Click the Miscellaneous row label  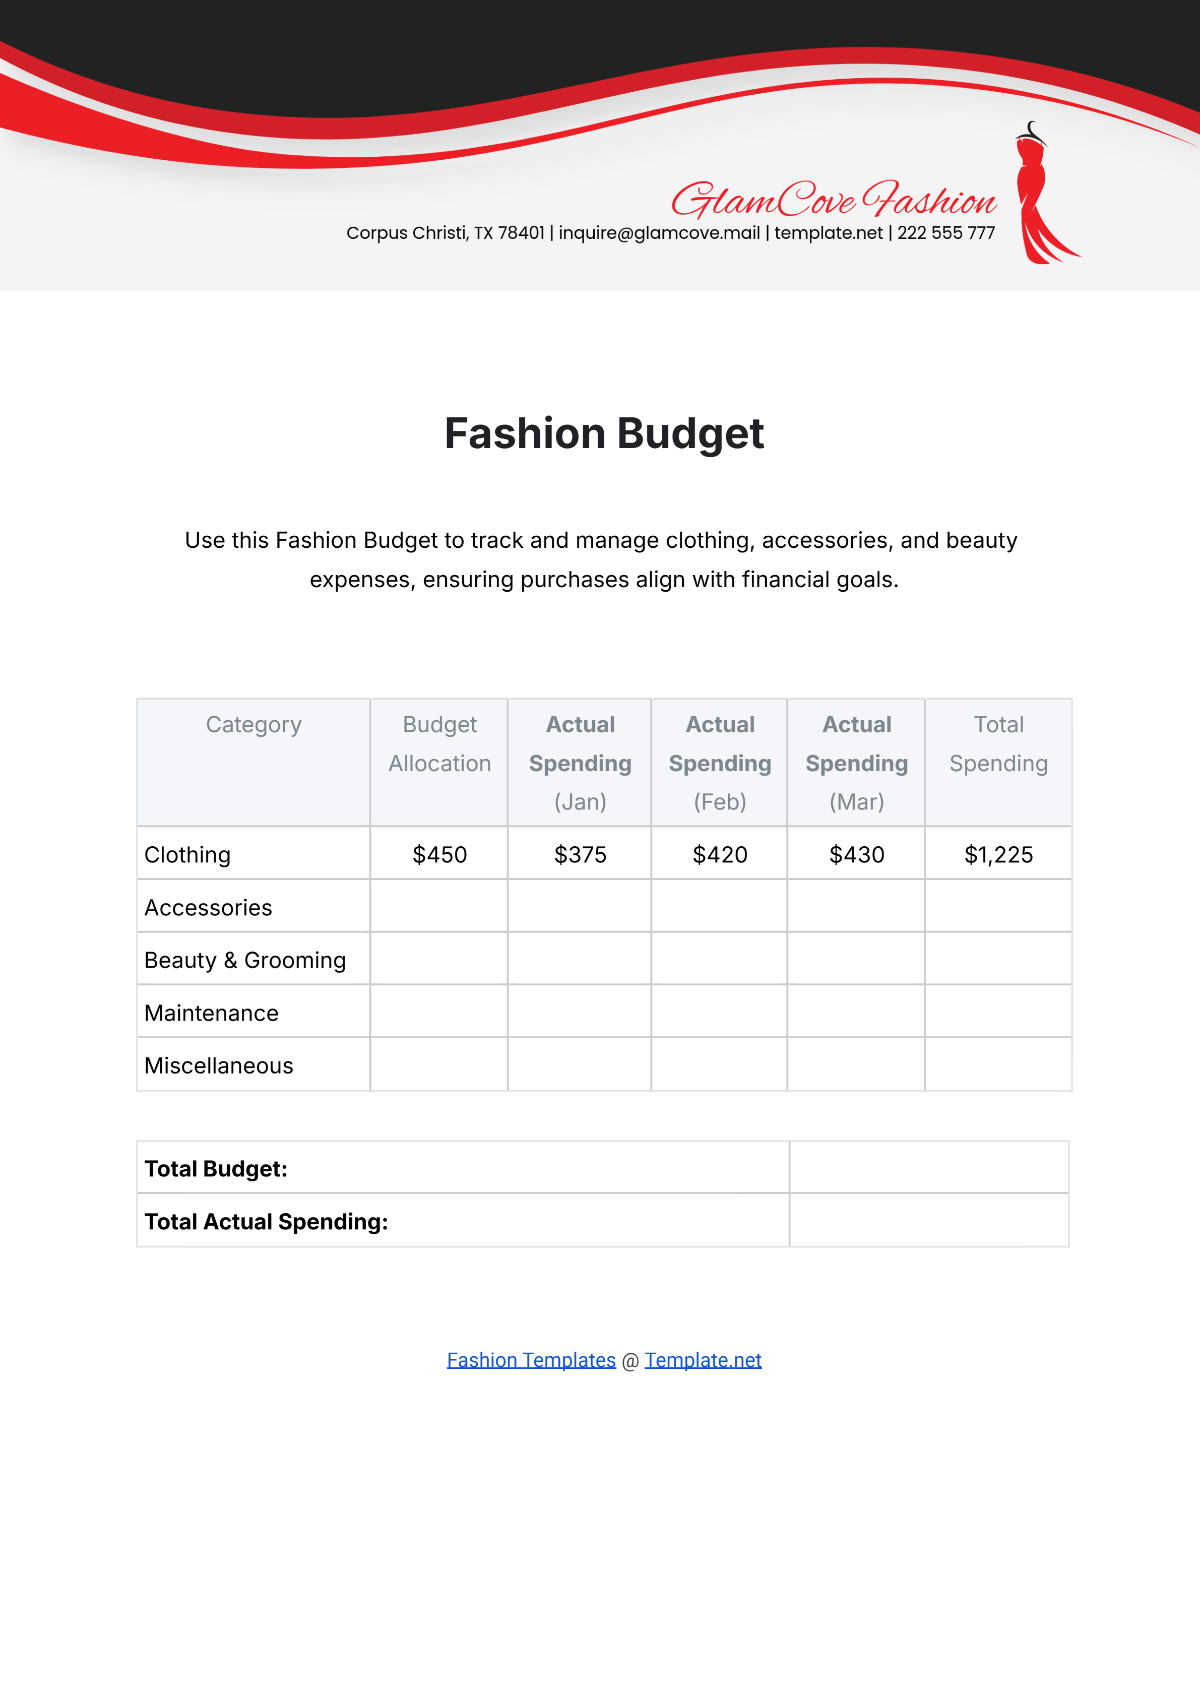click(219, 1066)
